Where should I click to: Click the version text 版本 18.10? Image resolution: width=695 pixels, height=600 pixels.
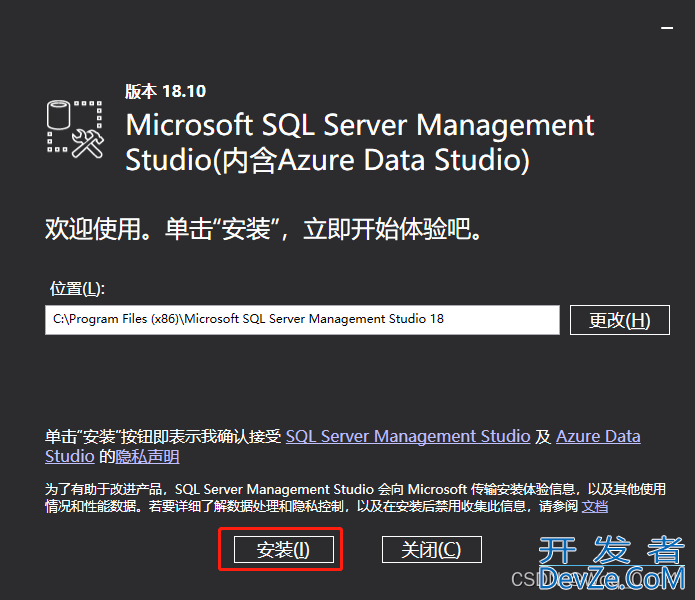[165, 91]
